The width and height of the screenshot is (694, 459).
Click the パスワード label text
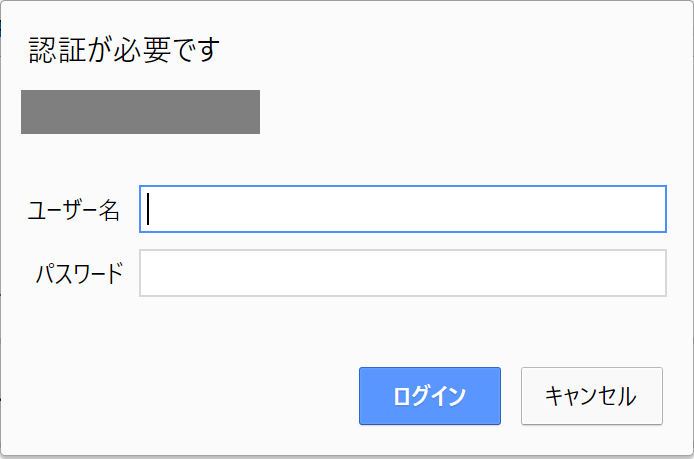pos(79,273)
